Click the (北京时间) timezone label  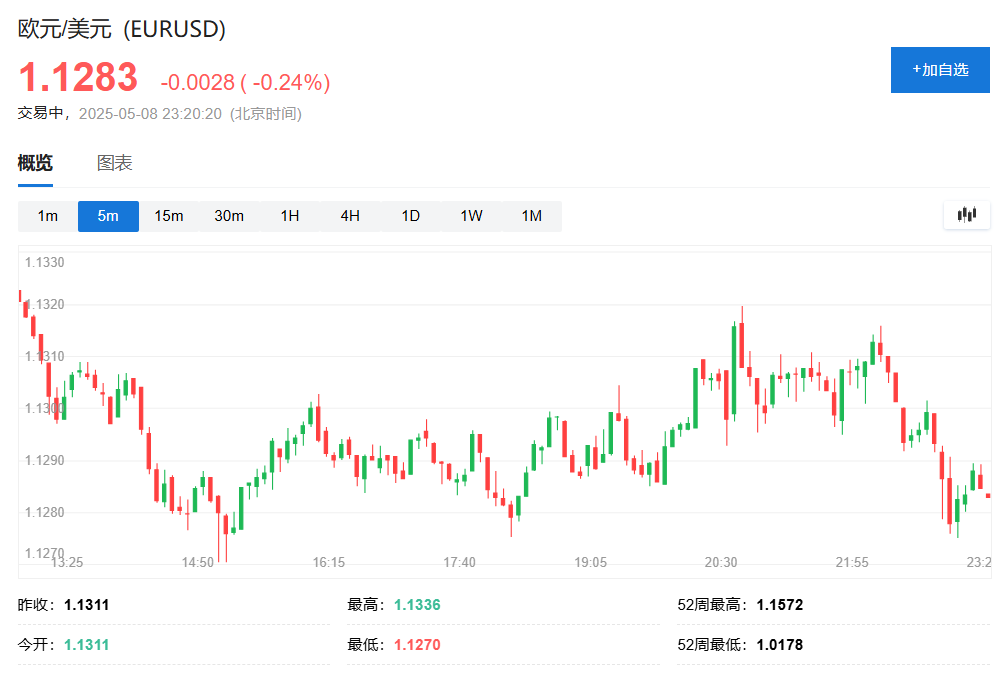click(266, 114)
